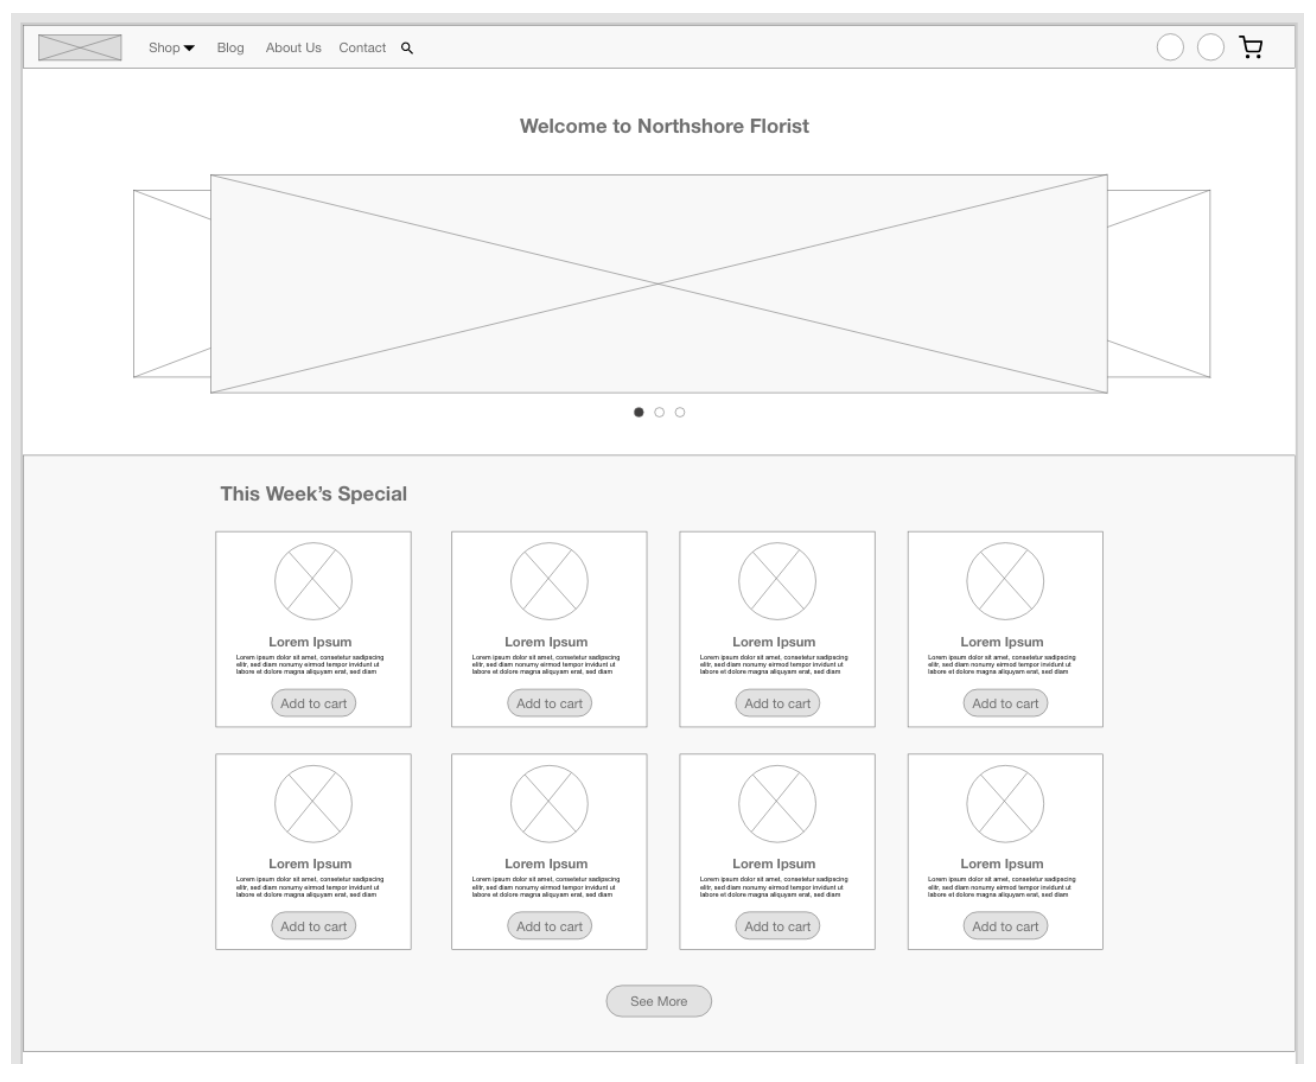The image size is (1316, 1082).
Task: Add the first bottom-row product to cart
Action: (x=313, y=926)
